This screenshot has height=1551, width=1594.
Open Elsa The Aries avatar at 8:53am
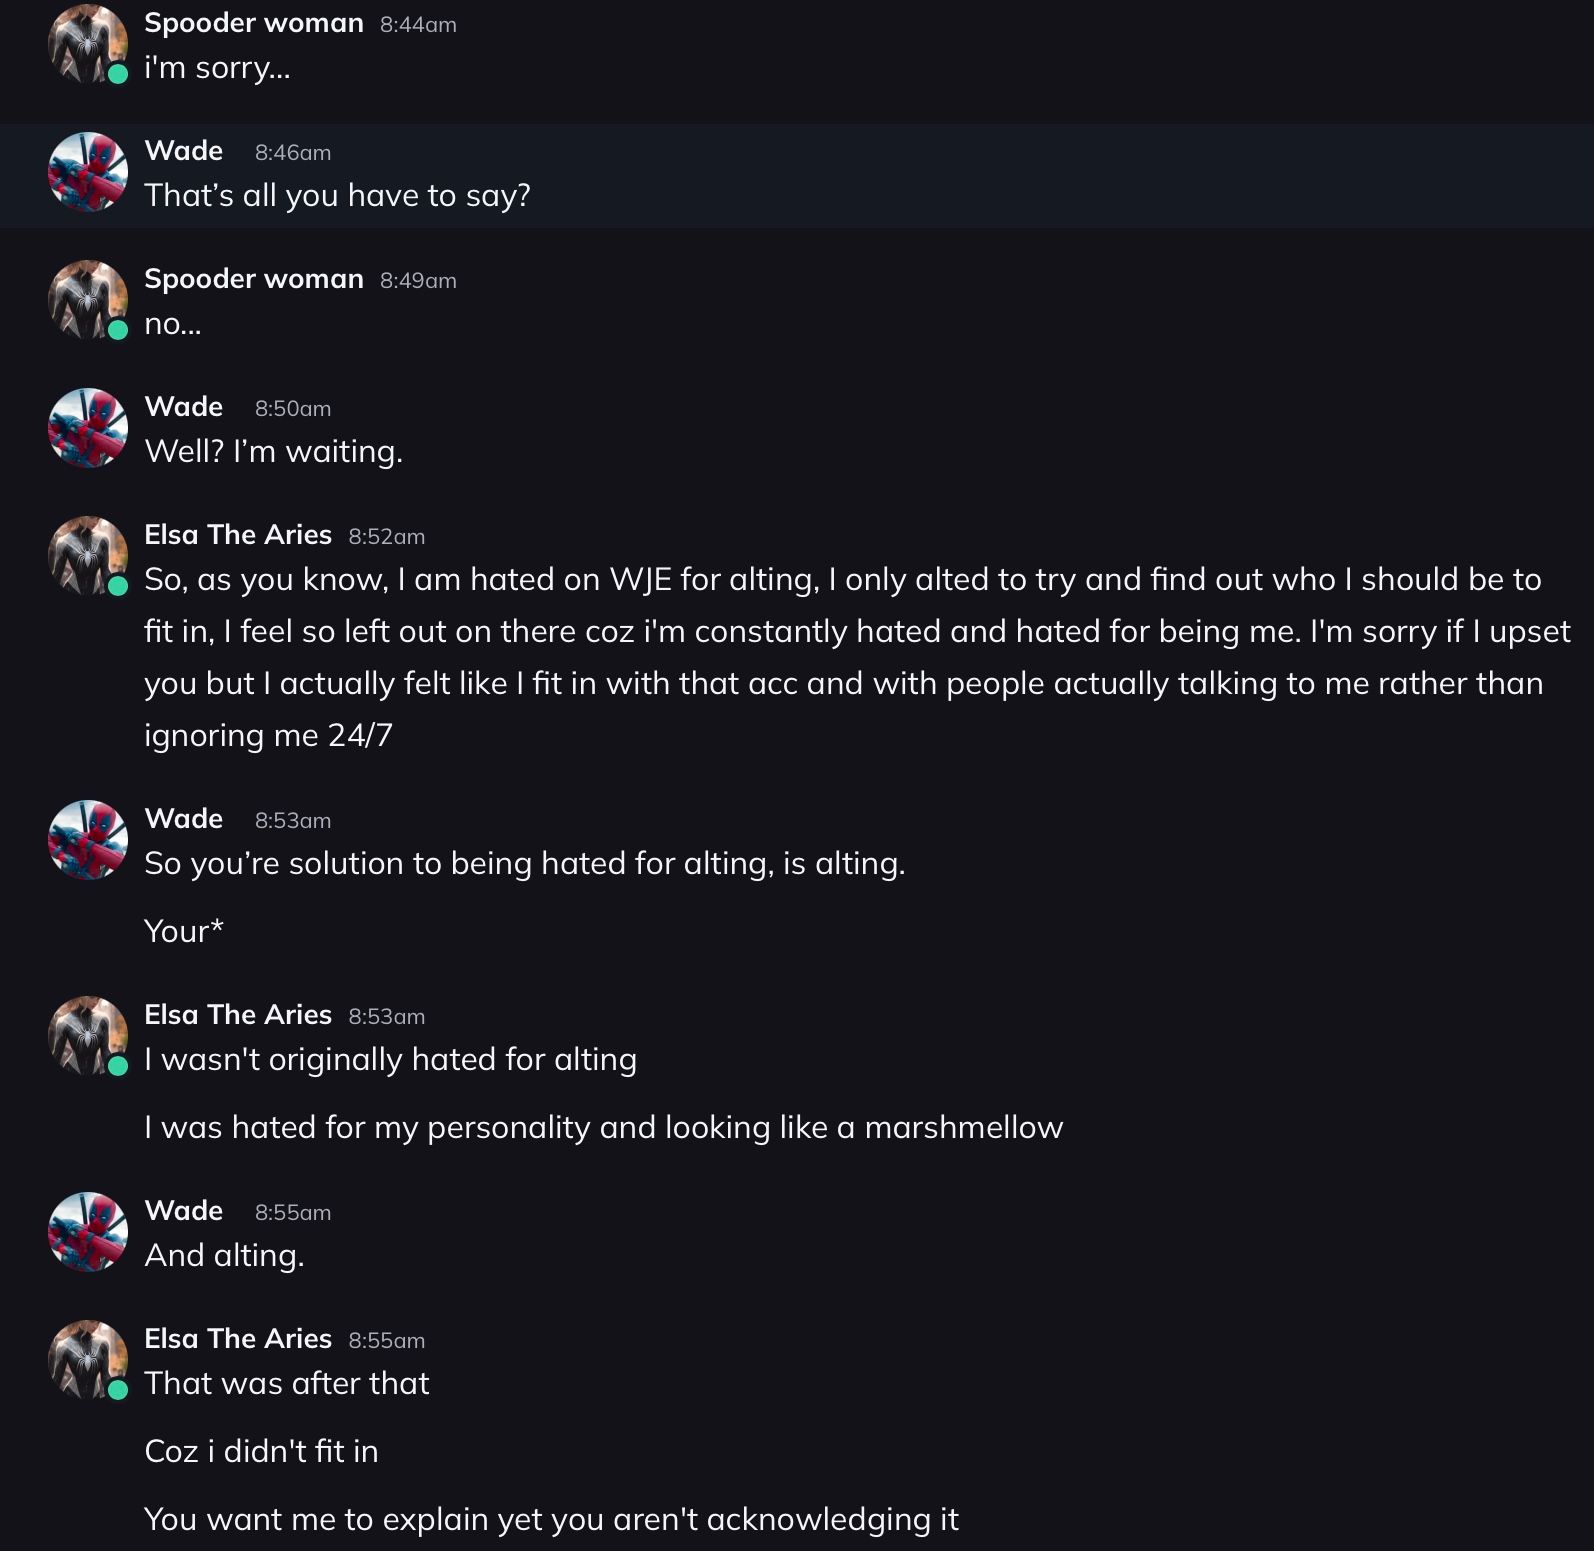[88, 1036]
